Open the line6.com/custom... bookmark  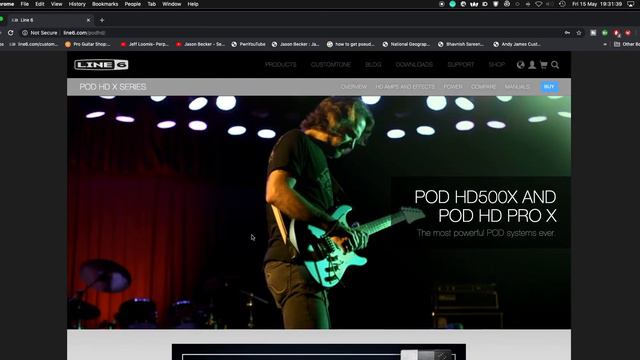[34, 44]
